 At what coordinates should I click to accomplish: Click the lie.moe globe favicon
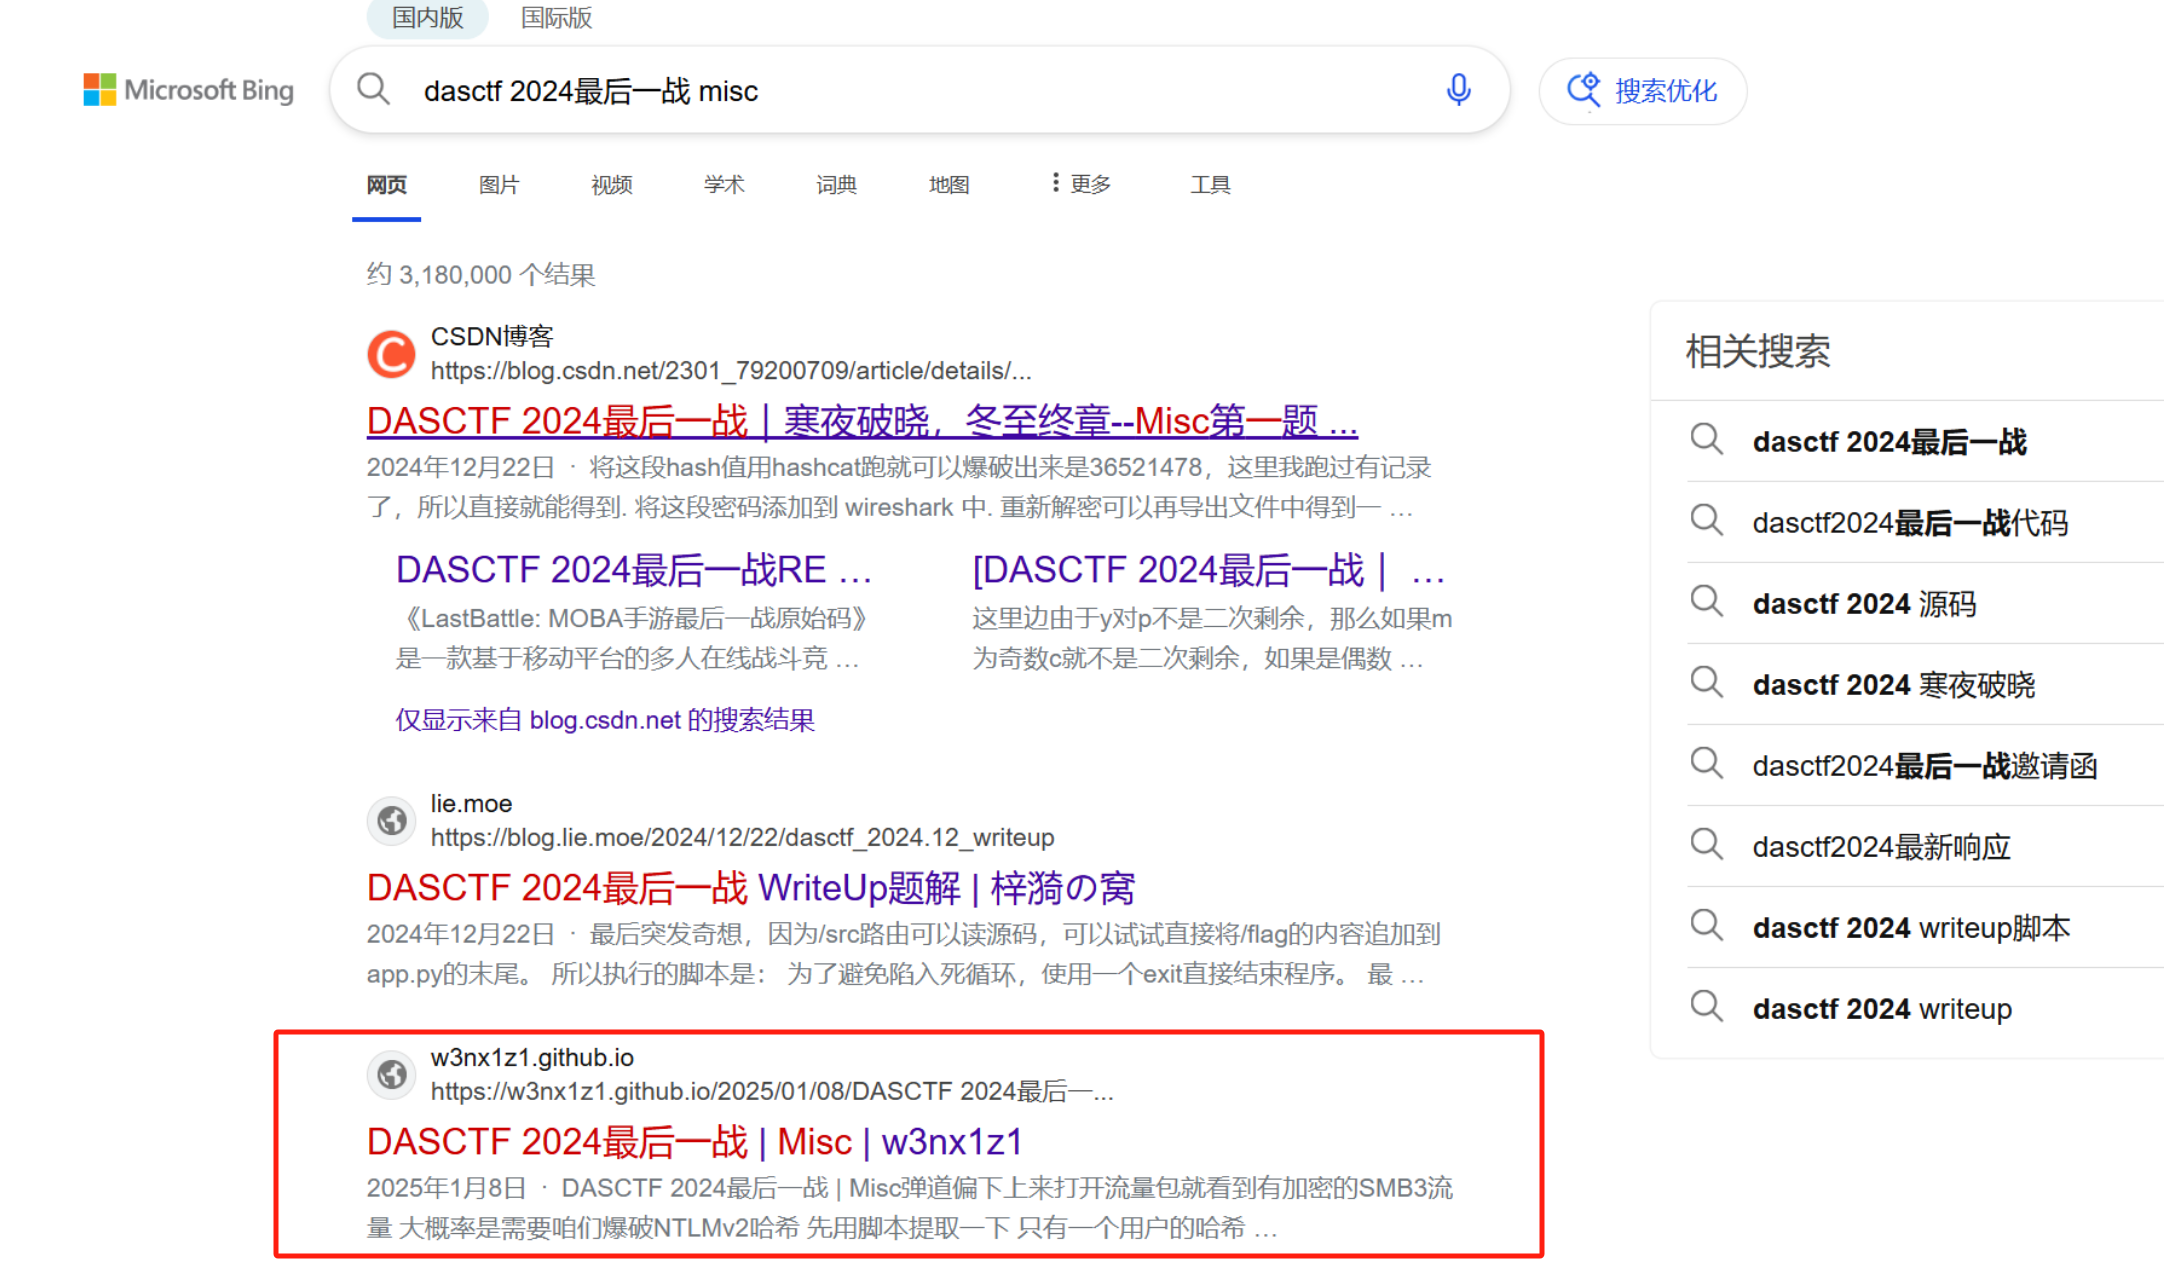pyautogui.click(x=391, y=821)
